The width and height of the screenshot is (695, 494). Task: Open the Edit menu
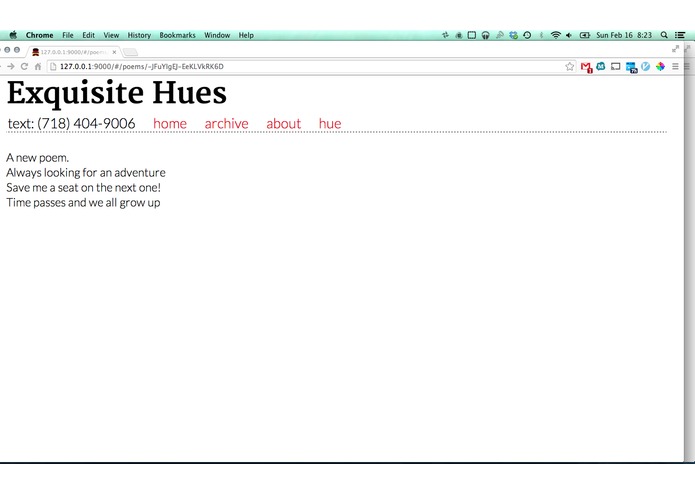point(88,35)
